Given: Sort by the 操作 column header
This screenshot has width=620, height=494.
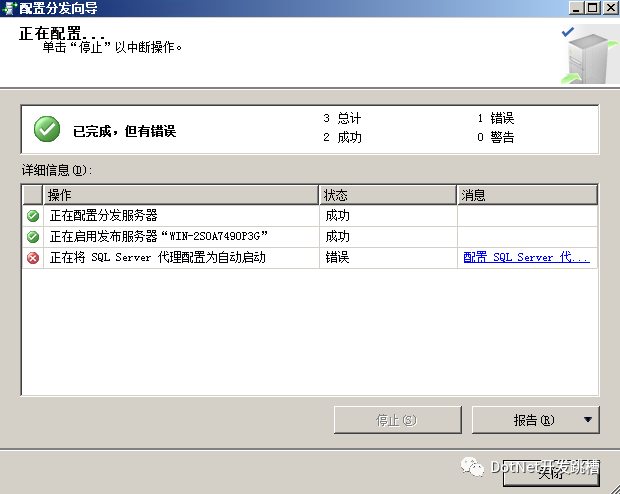Looking at the screenshot, I should [181, 195].
